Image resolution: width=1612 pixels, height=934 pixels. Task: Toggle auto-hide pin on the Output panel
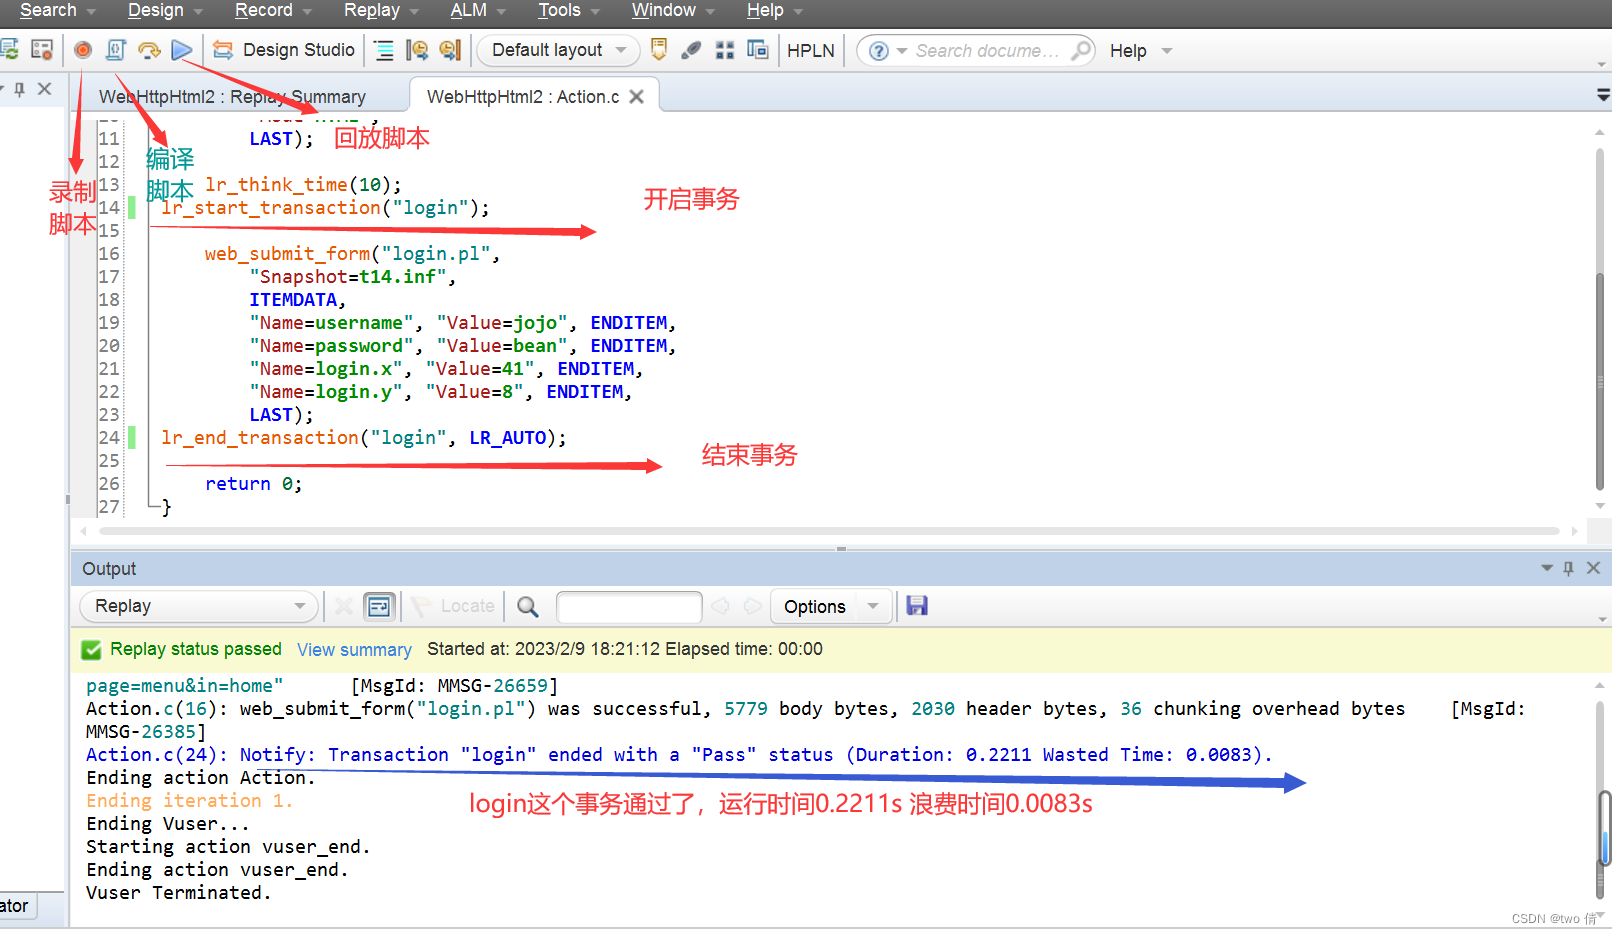[1568, 568]
